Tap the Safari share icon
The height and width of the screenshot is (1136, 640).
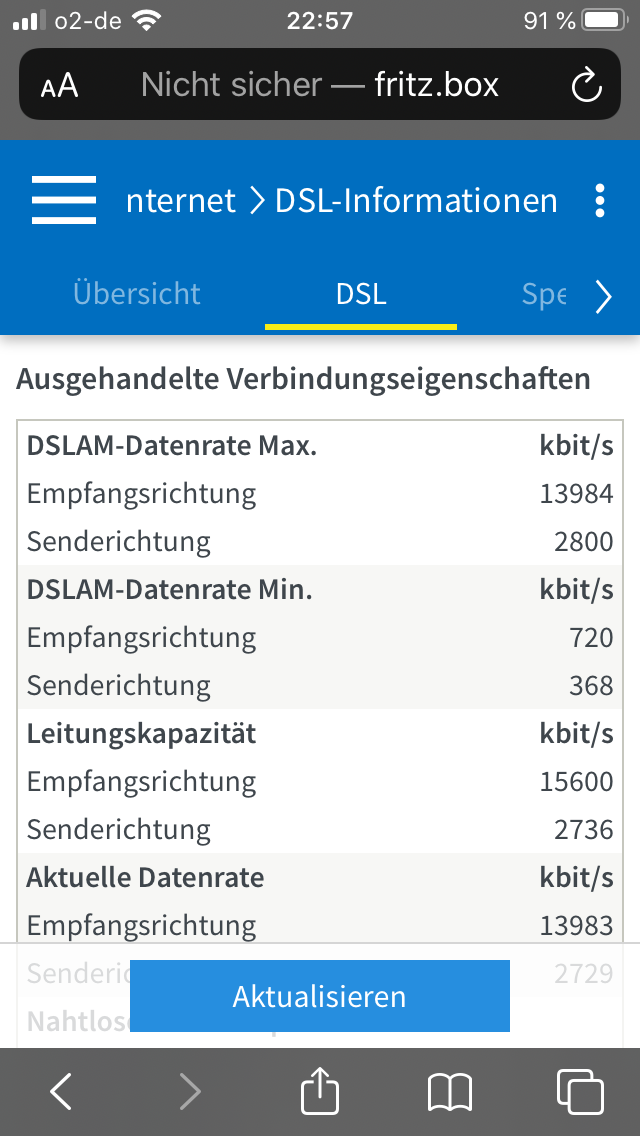[x=320, y=1090]
